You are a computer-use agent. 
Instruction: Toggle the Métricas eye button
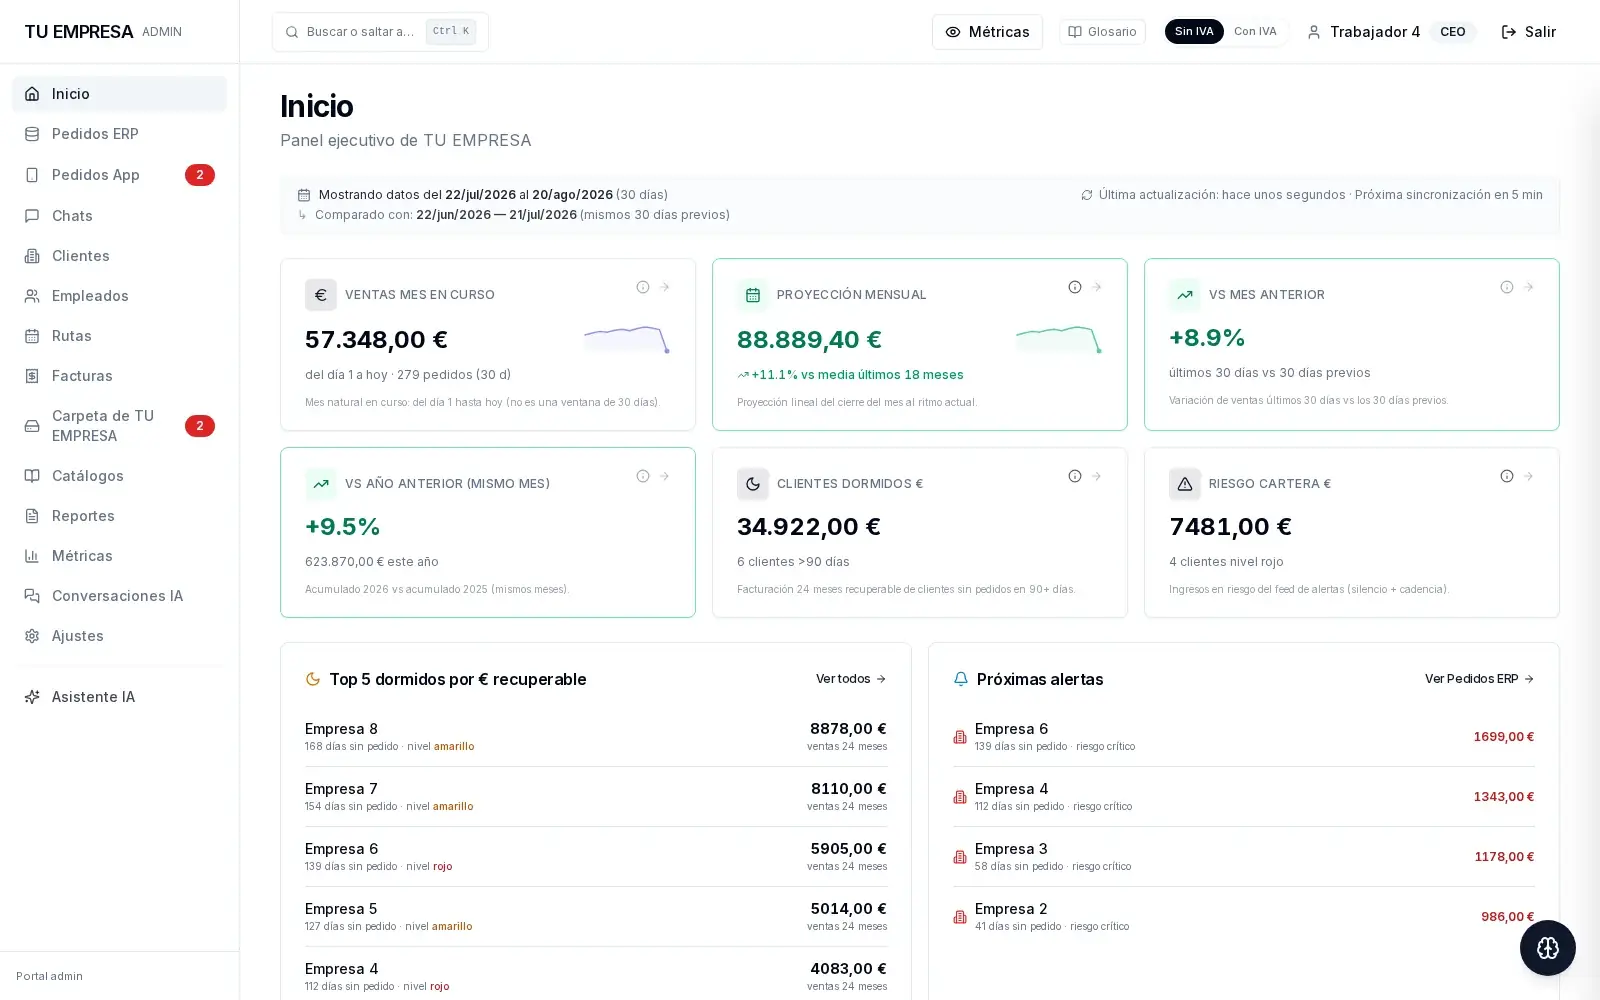pyautogui.click(x=987, y=32)
